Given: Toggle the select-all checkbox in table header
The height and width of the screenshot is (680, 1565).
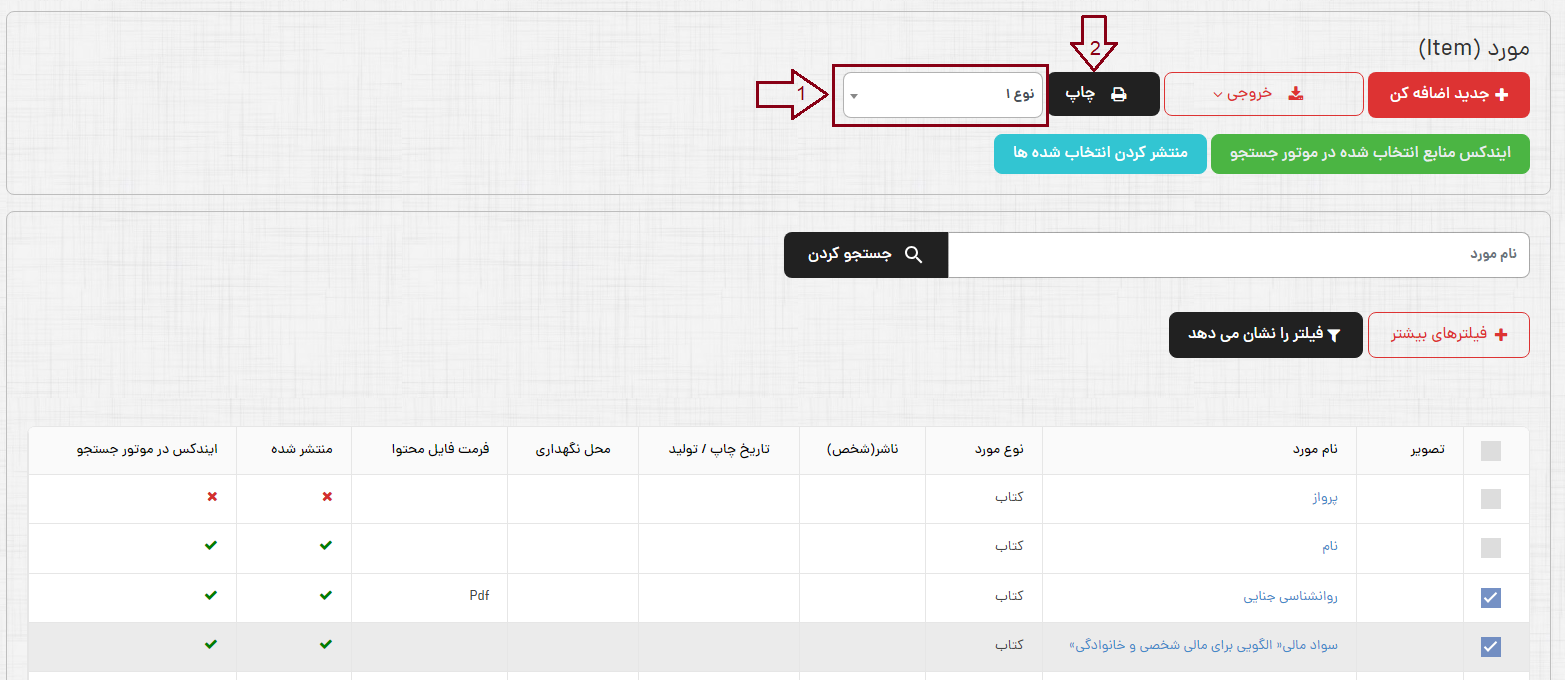Looking at the screenshot, I should click(x=1490, y=451).
